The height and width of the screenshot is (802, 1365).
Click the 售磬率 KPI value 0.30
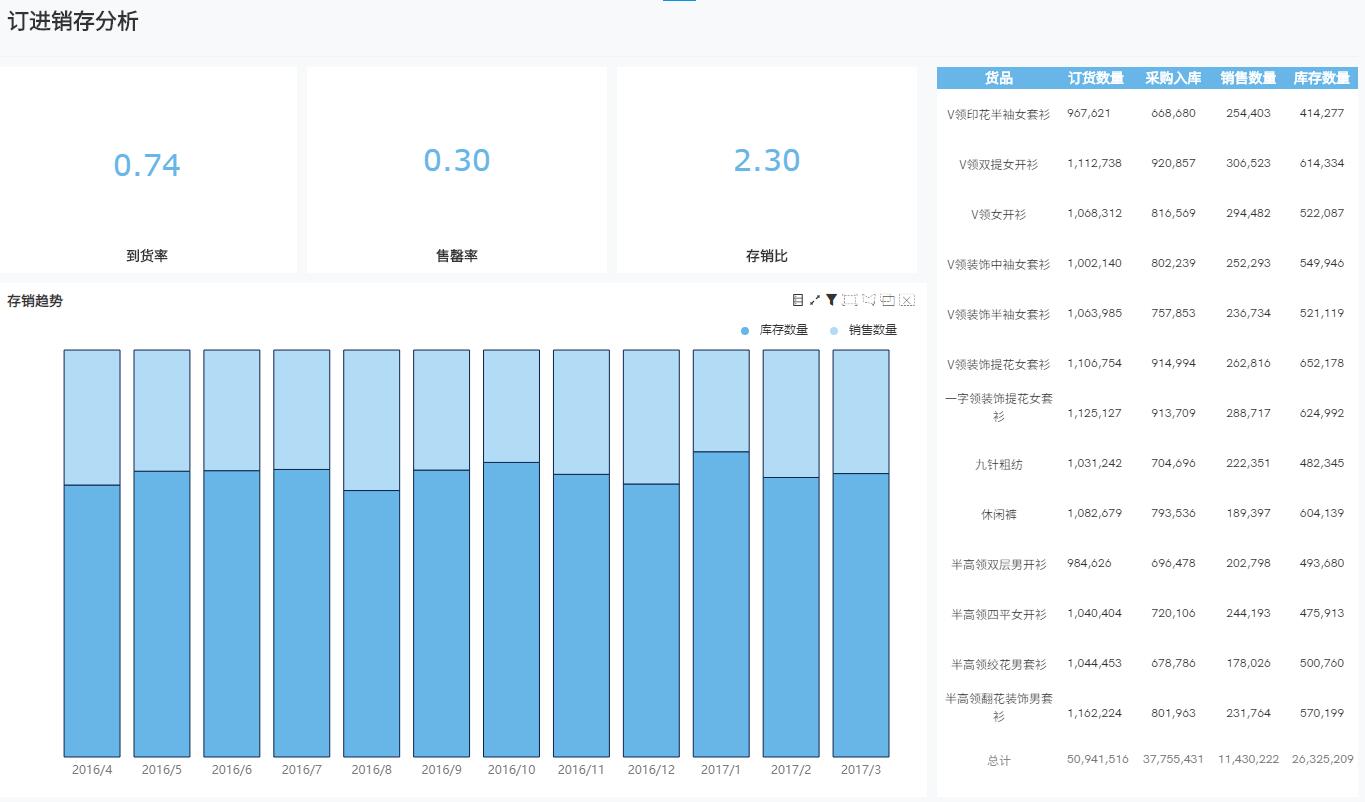pos(457,160)
